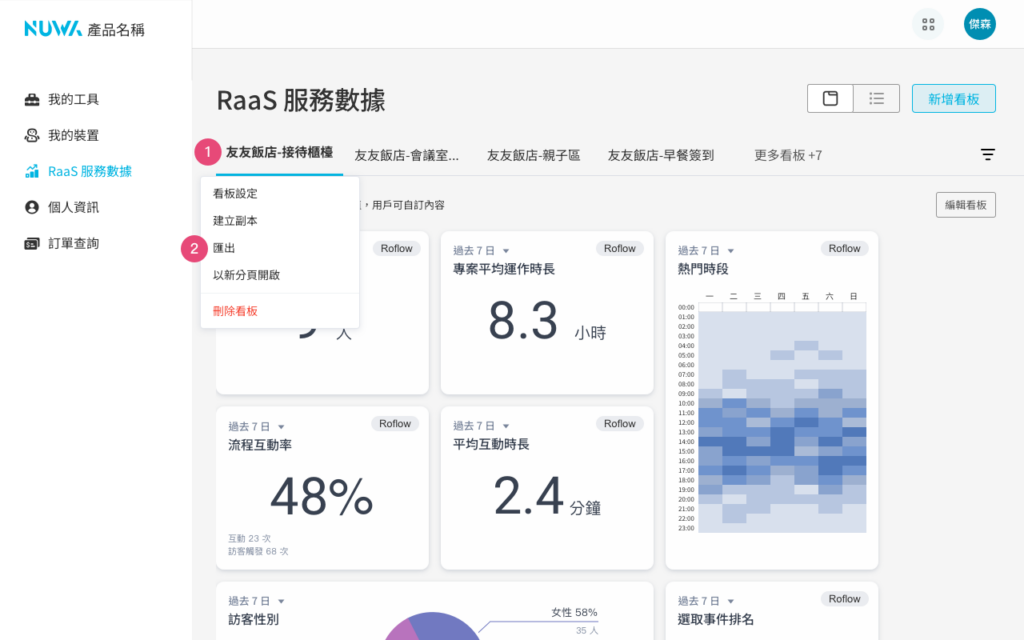The height and width of the screenshot is (640, 1024).
Task: Click the 個人資訊 person icon
Action: (x=31, y=208)
